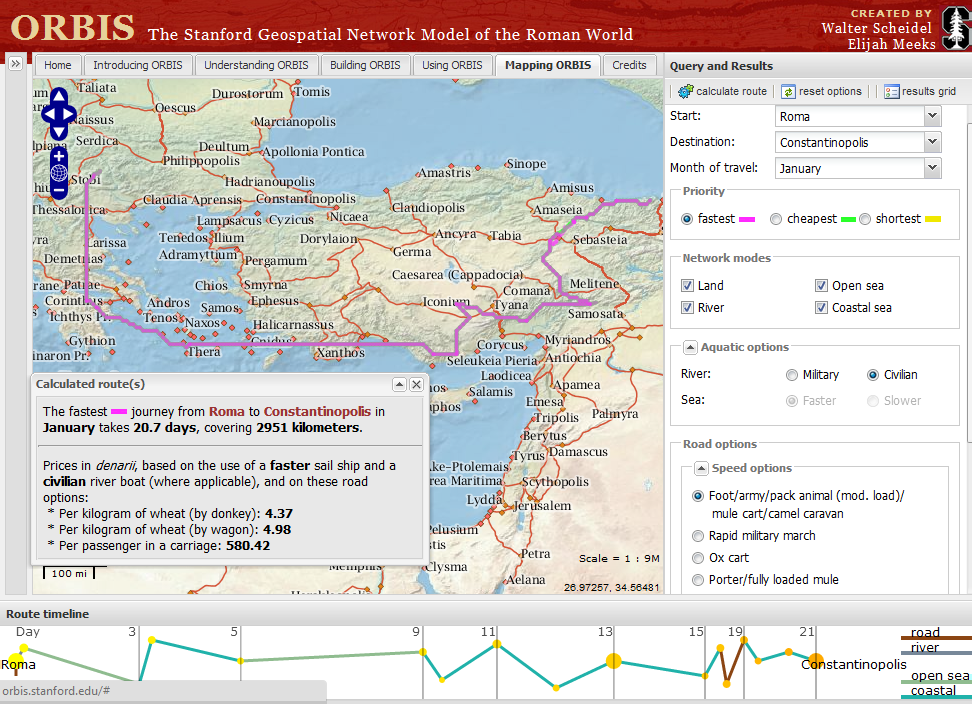Screen dimensions: 972x704
Task: Click the magenta fastest color swatch
Action: tap(747, 219)
